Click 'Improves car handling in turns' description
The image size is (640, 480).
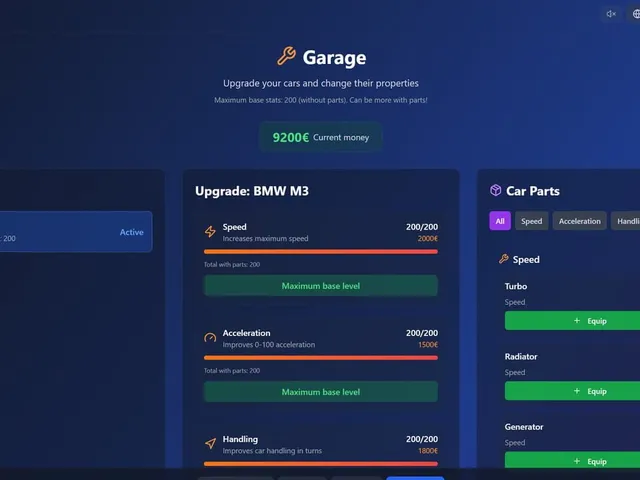click(x=272, y=451)
